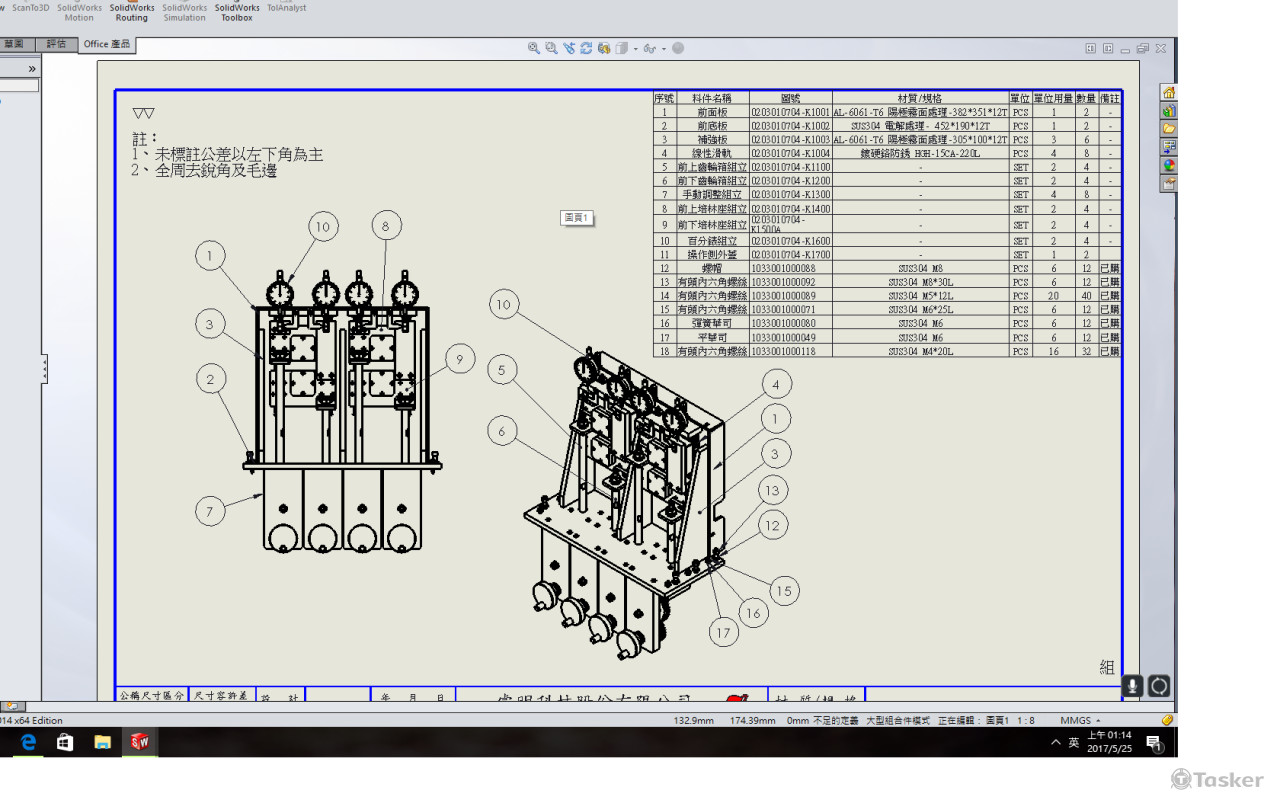Click the Zoom to Fit magnifier icon

pyautogui.click(x=534, y=48)
